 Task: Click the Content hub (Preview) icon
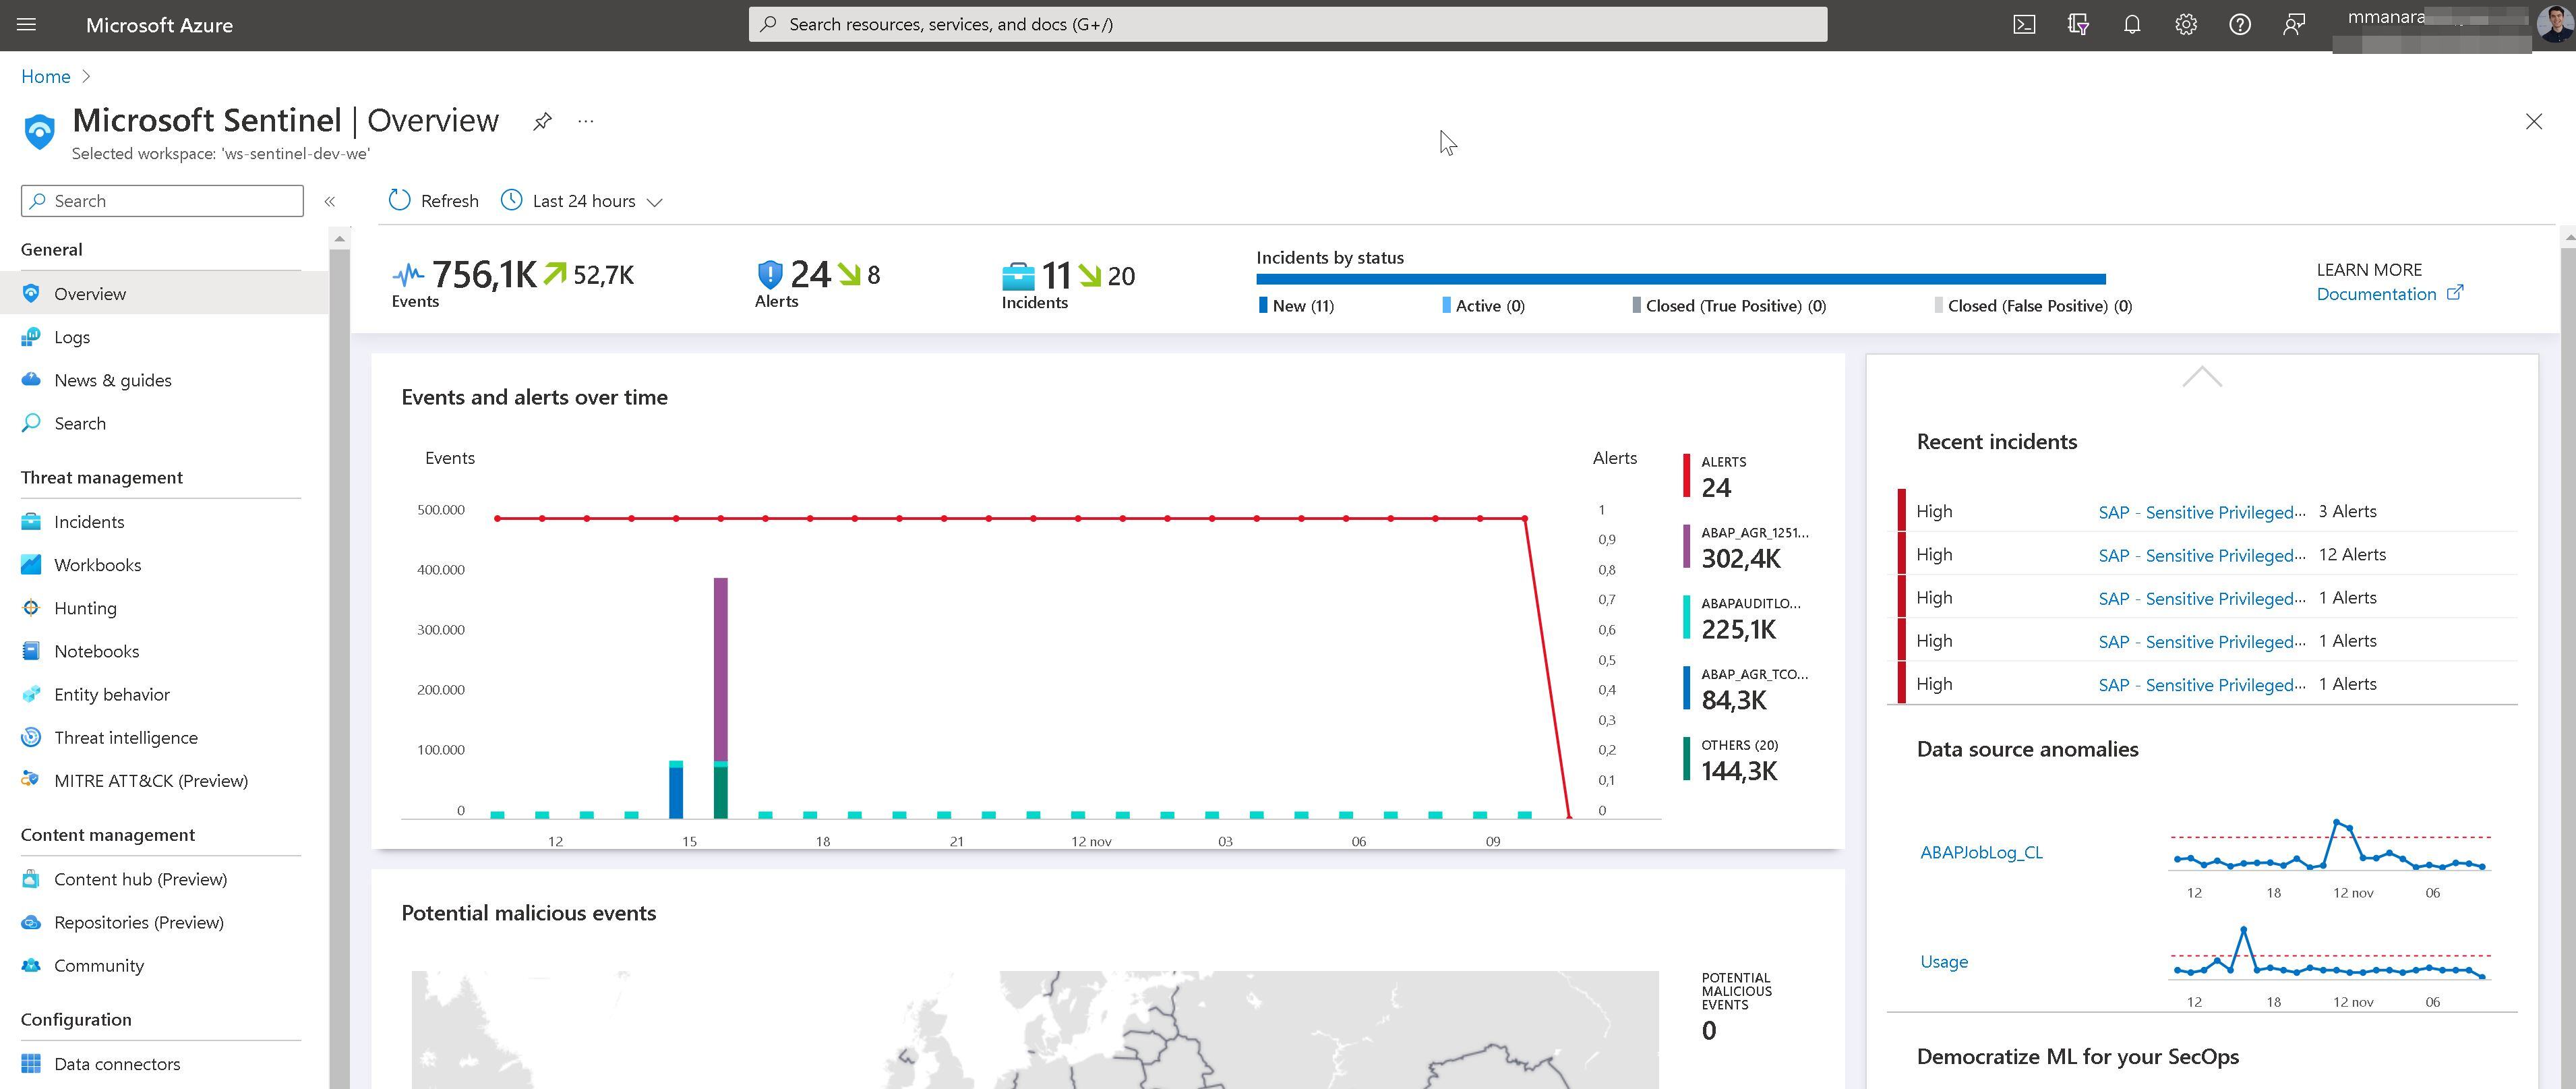31,878
